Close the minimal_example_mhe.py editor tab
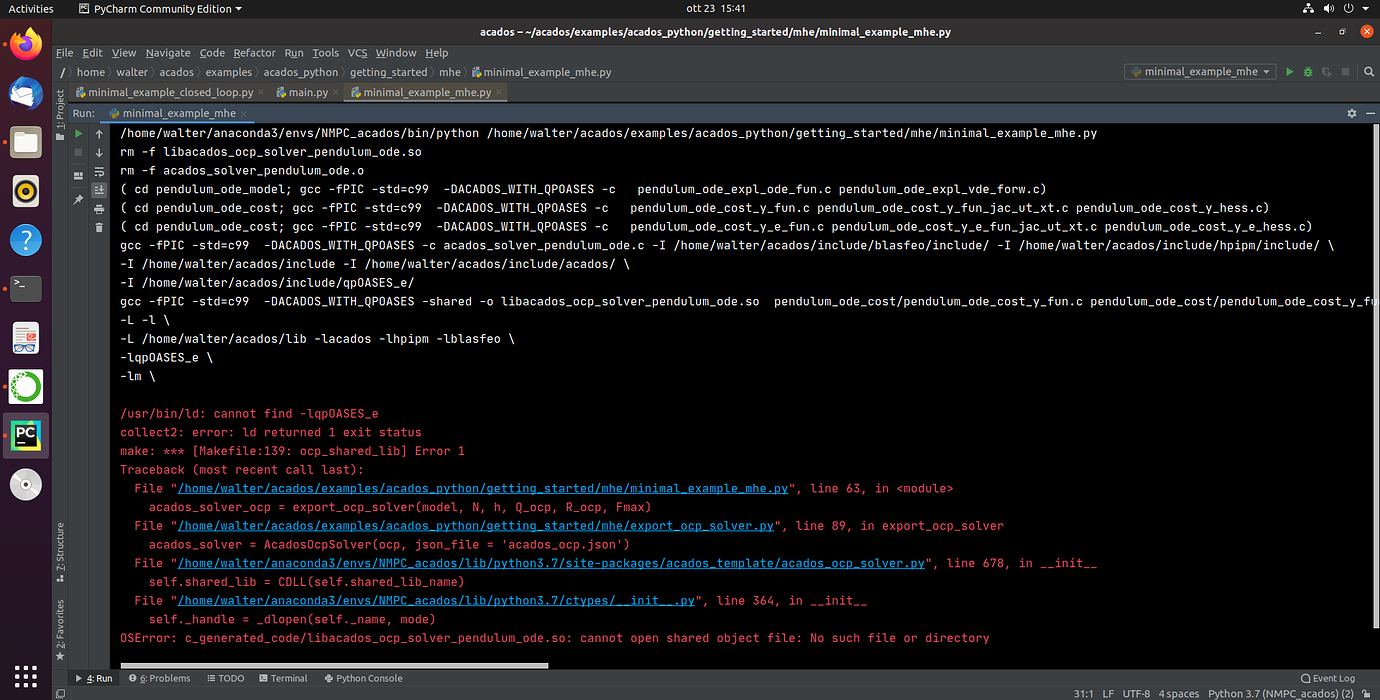 coord(498,92)
